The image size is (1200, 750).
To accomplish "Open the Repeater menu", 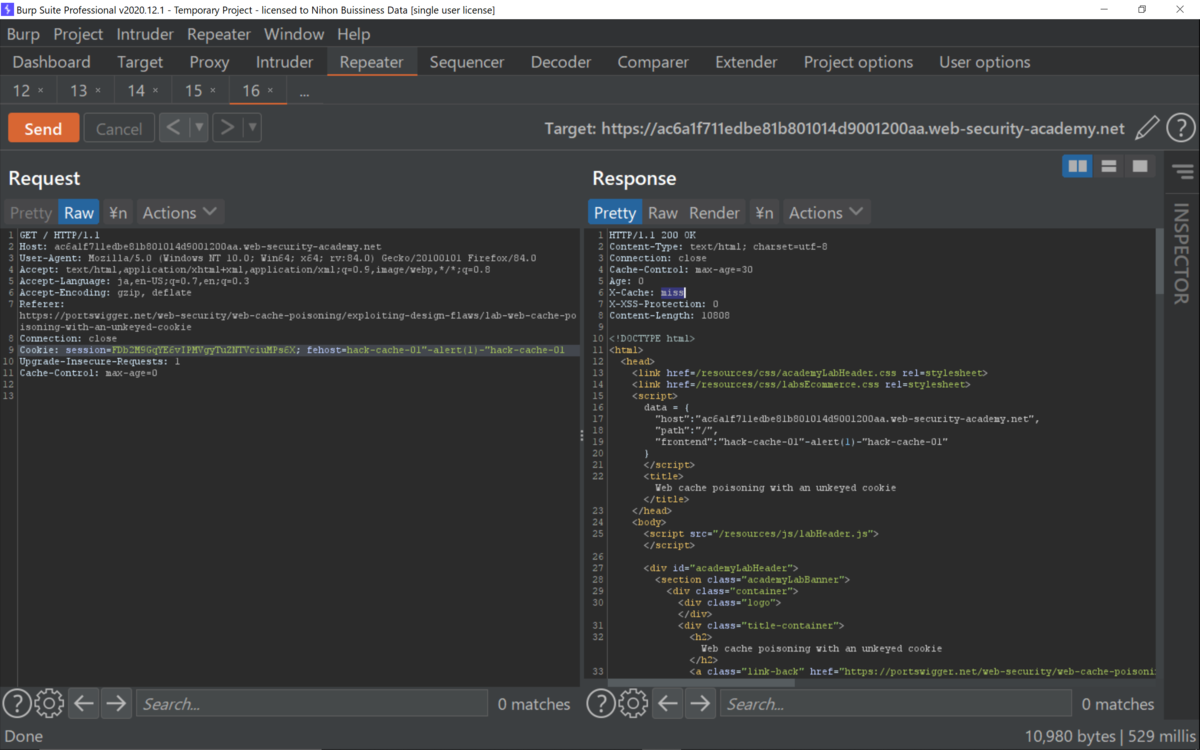I will coord(219,34).
